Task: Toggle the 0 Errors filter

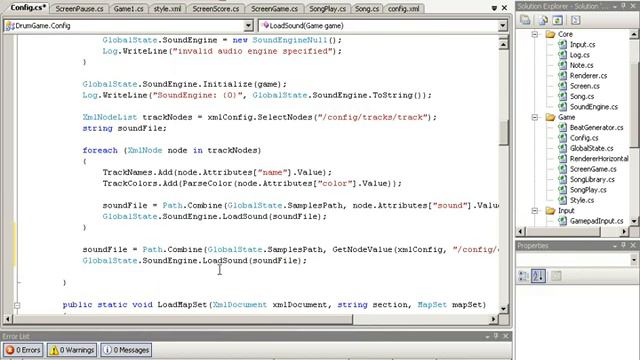Action: tap(23, 350)
